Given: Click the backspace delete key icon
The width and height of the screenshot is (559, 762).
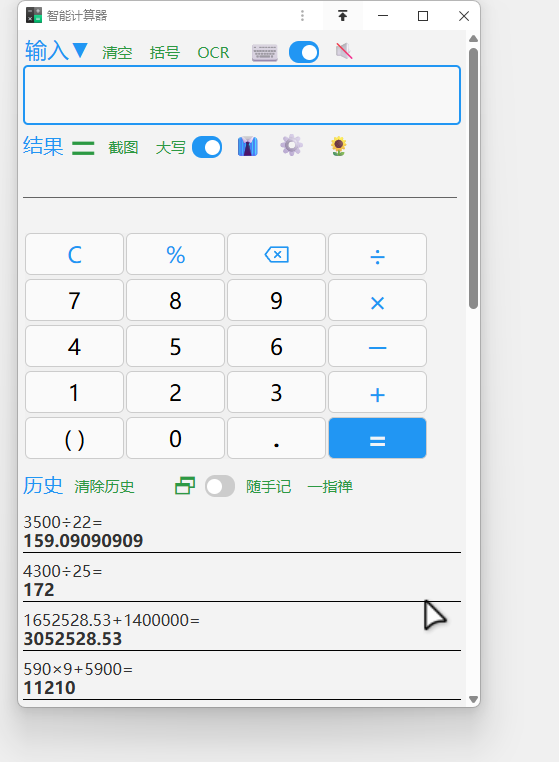Looking at the screenshot, I should pos(276,254).
